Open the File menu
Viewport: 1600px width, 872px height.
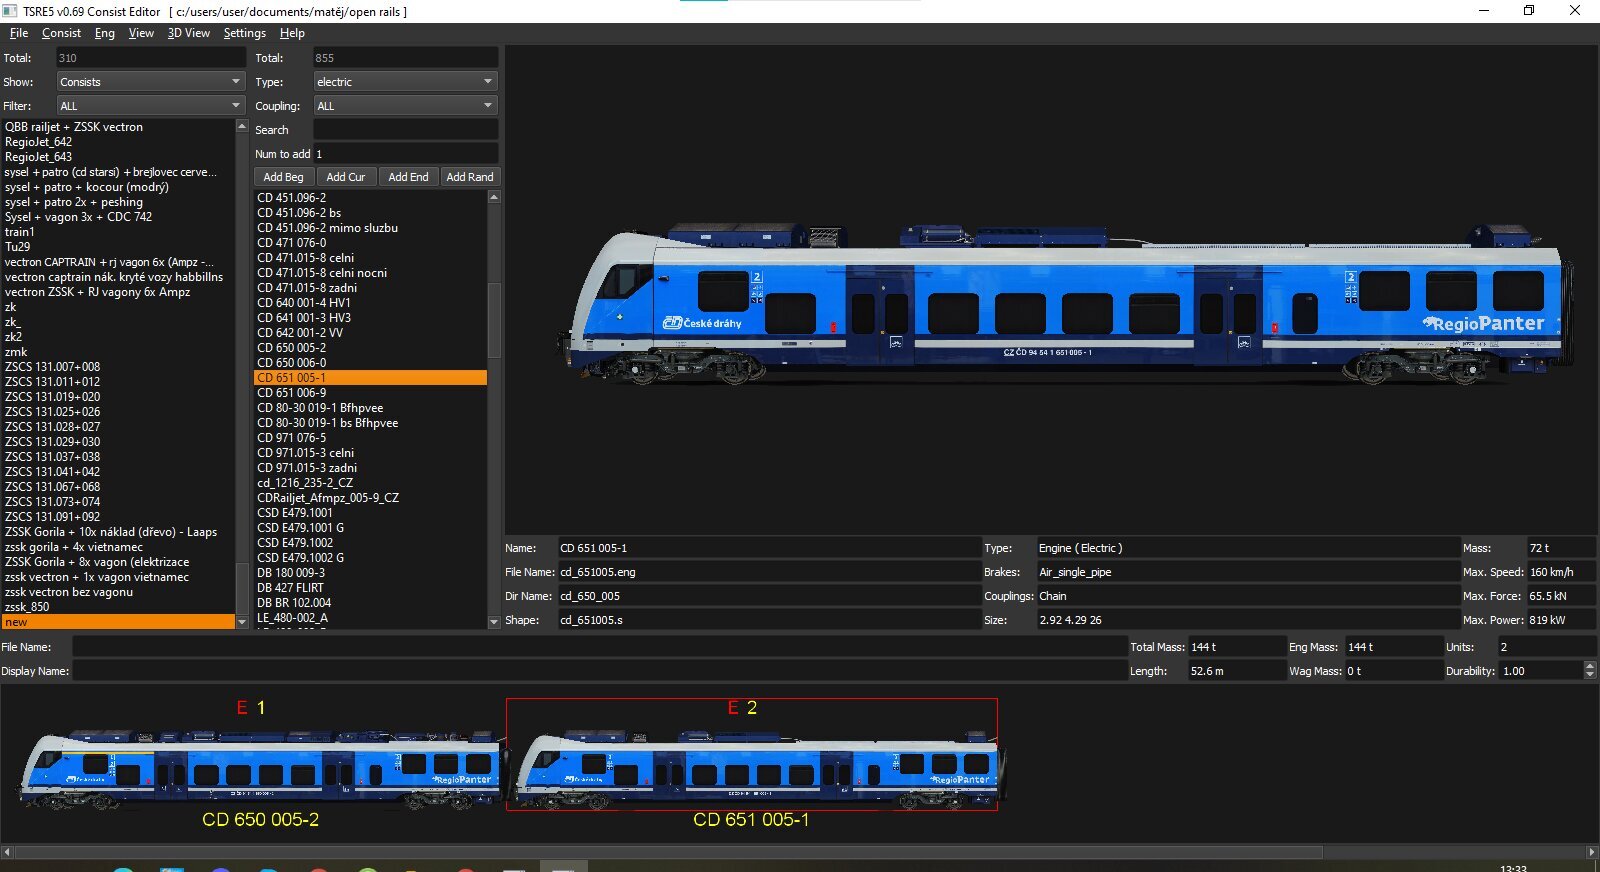pyautogui.click(x=19, y=33)
